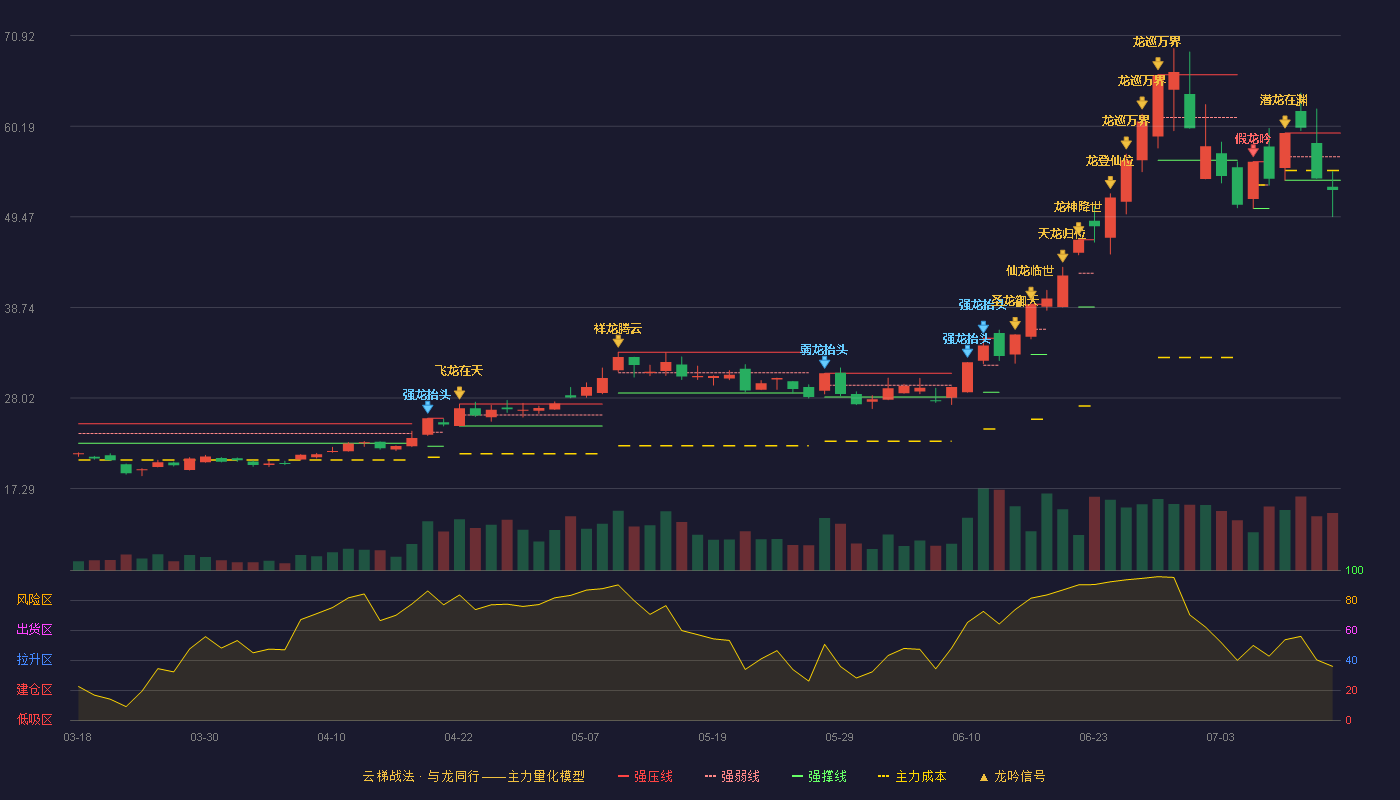
Task: Toggle the 强撑线 legend series
Action: [x=819, y=776]
